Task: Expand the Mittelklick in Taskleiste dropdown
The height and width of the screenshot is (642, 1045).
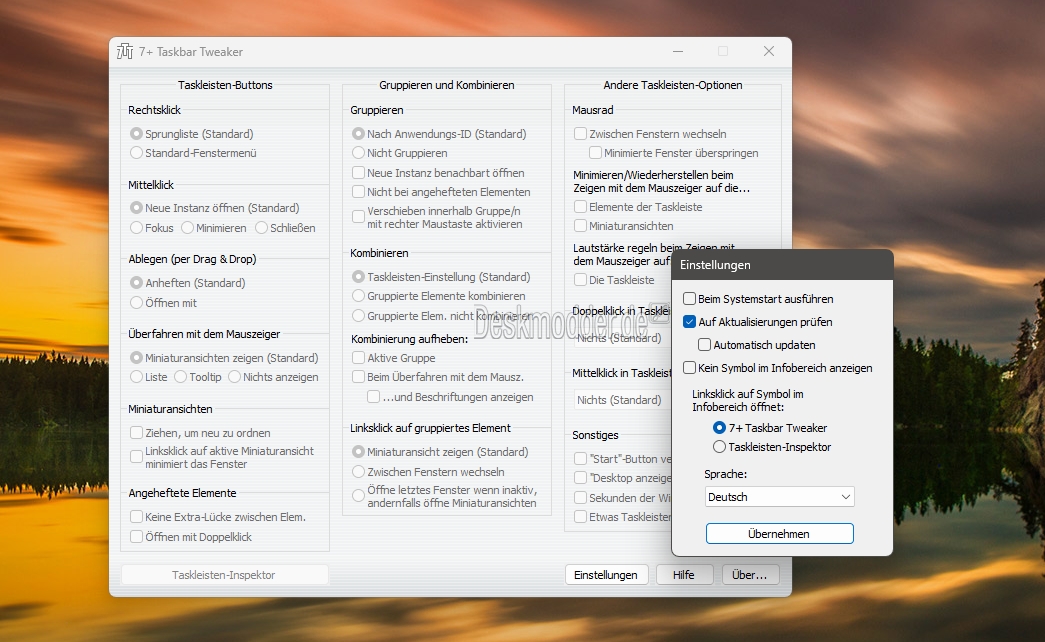Action: pyautogui.click(x=622, y=400)
